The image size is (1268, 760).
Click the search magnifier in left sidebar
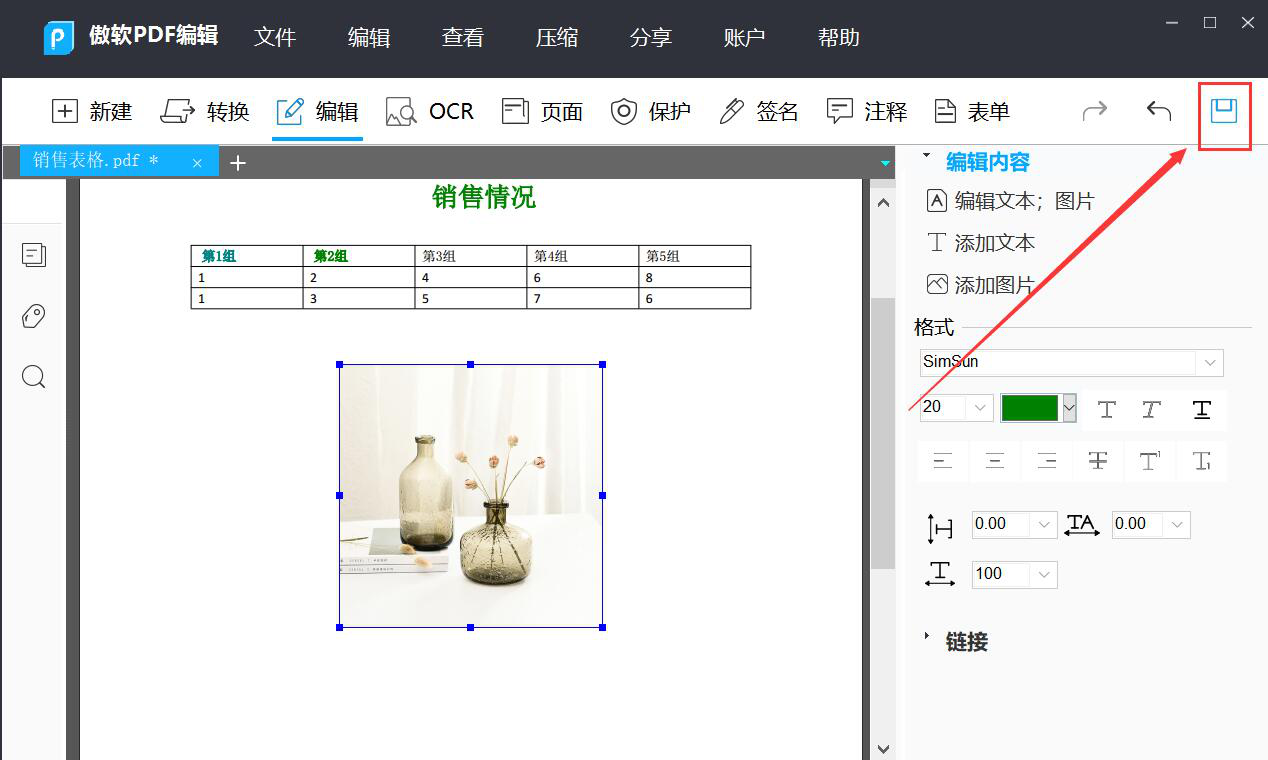pyautogui.click(x=34, y=377)
